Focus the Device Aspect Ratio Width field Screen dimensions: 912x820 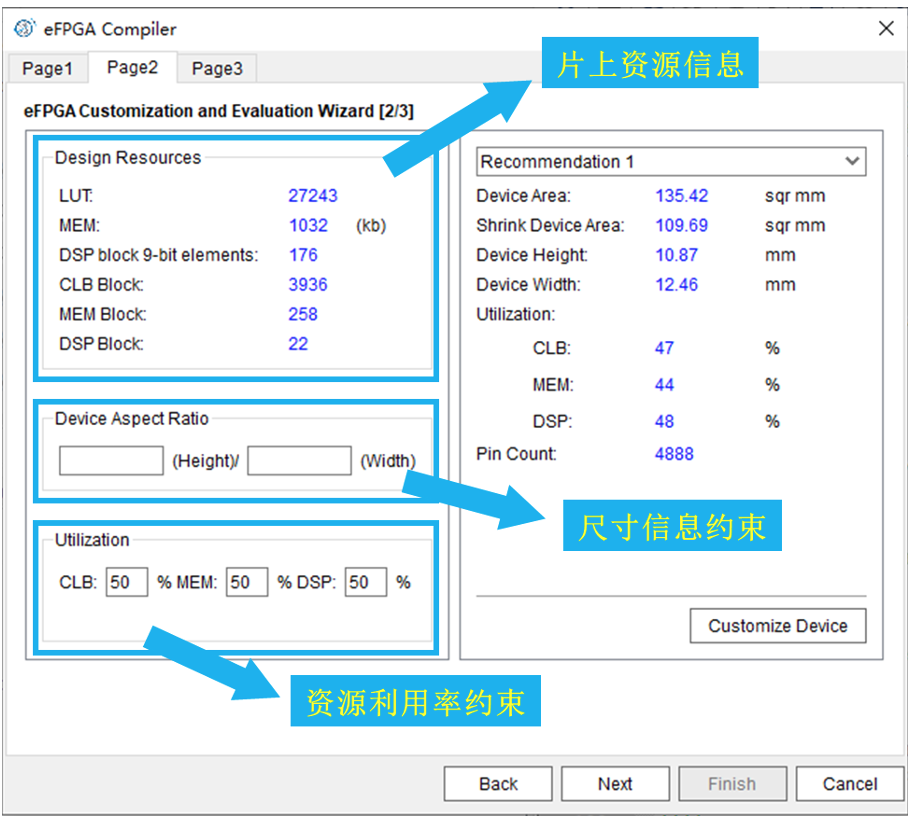299,461
